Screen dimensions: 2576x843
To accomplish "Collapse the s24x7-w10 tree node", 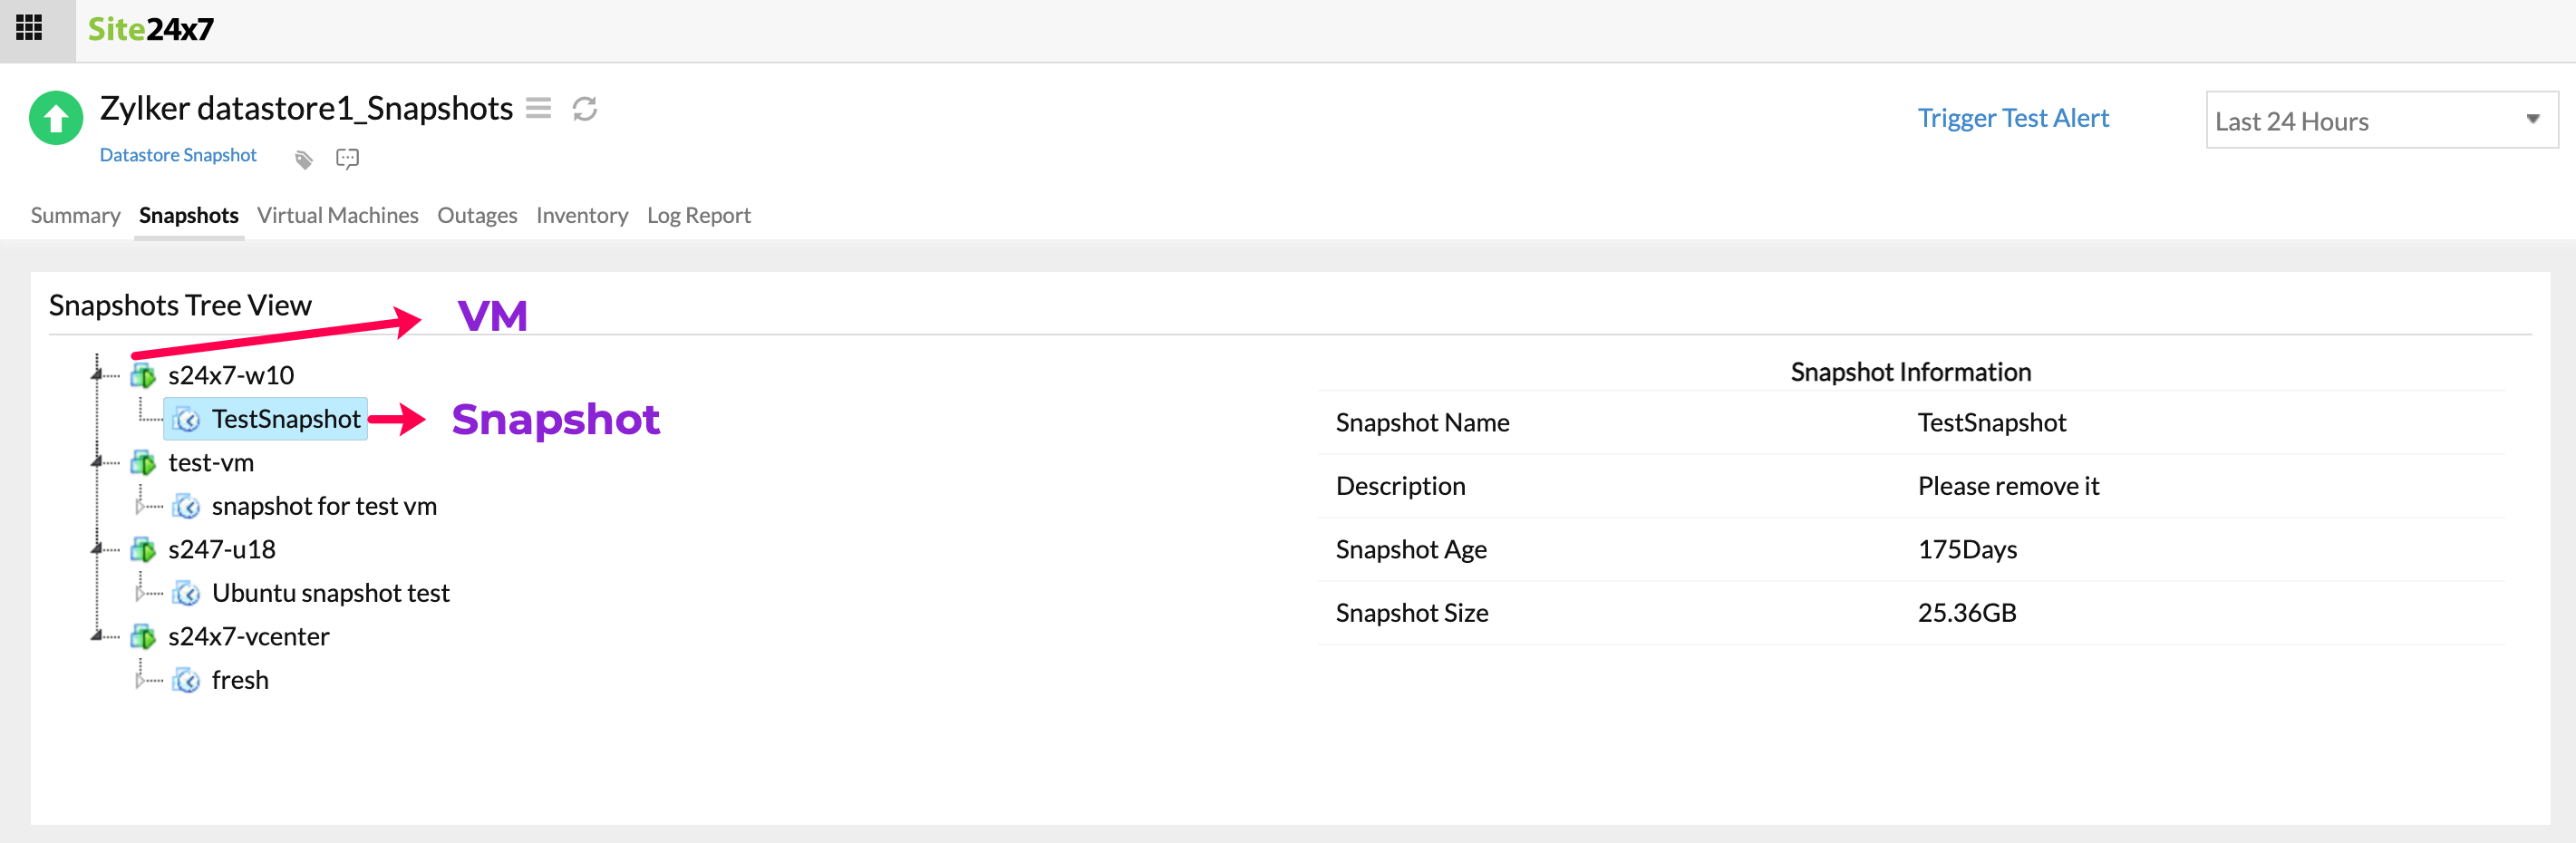I will (x=97, y=375).
